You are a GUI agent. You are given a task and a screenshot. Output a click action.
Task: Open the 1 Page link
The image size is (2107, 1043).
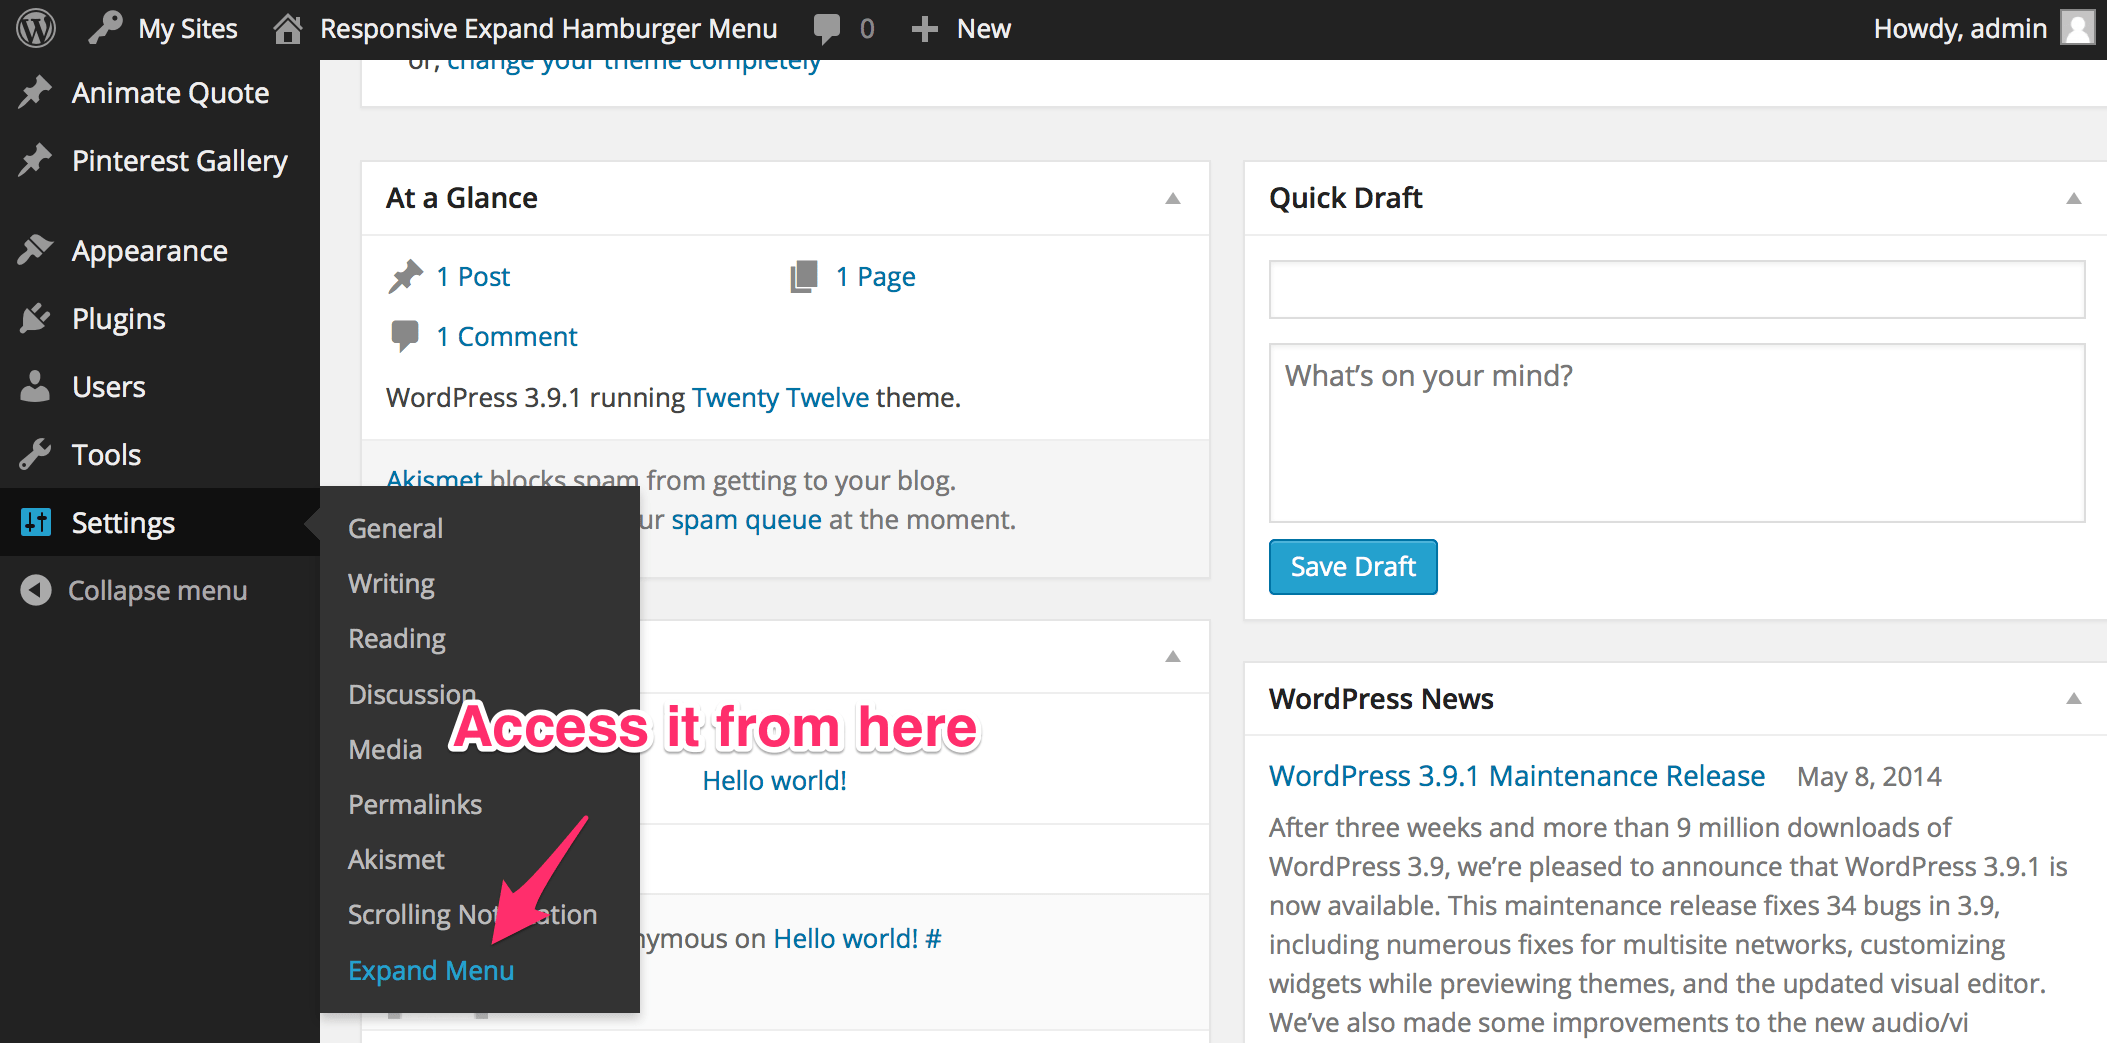(x=876, y=276)
